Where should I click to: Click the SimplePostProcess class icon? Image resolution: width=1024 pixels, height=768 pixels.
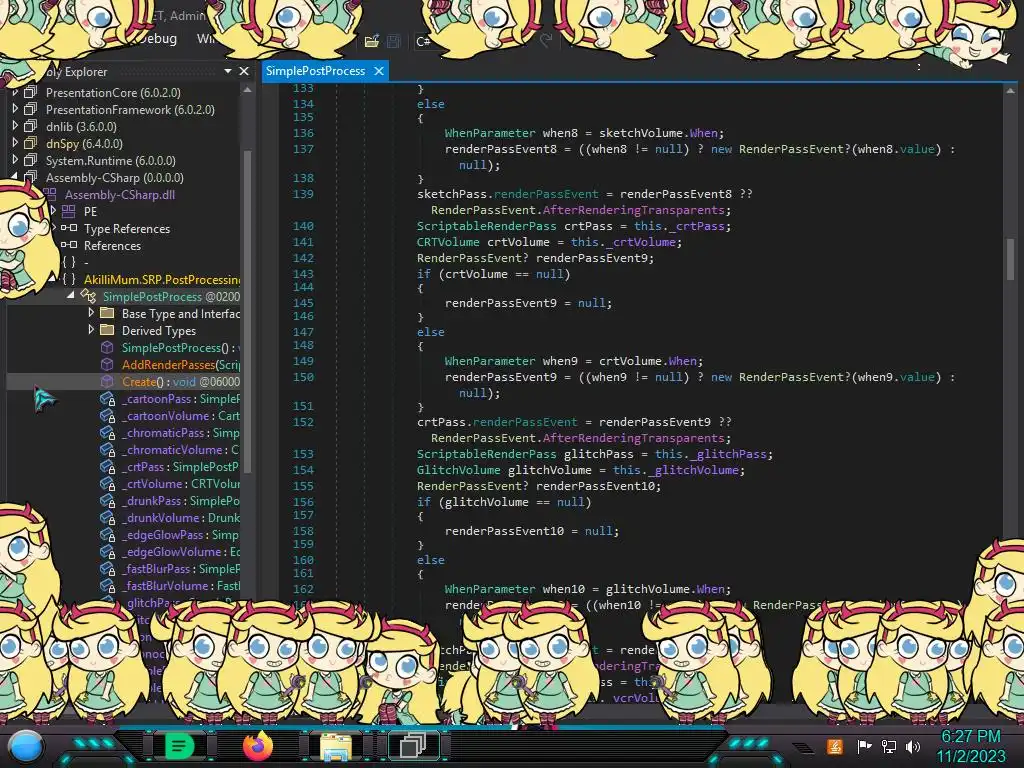[88, 296]
